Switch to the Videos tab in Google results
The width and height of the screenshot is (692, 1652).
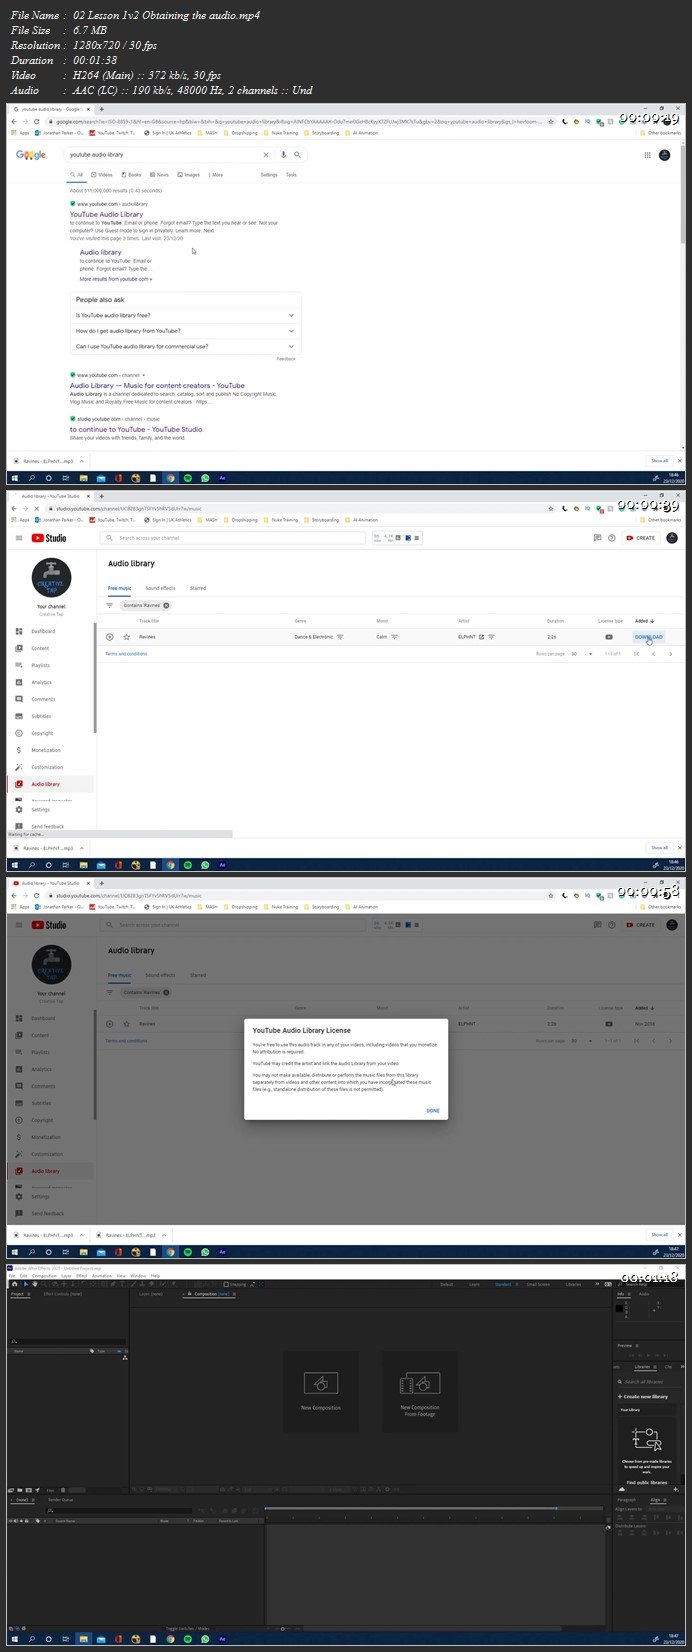tap(103, 175)
